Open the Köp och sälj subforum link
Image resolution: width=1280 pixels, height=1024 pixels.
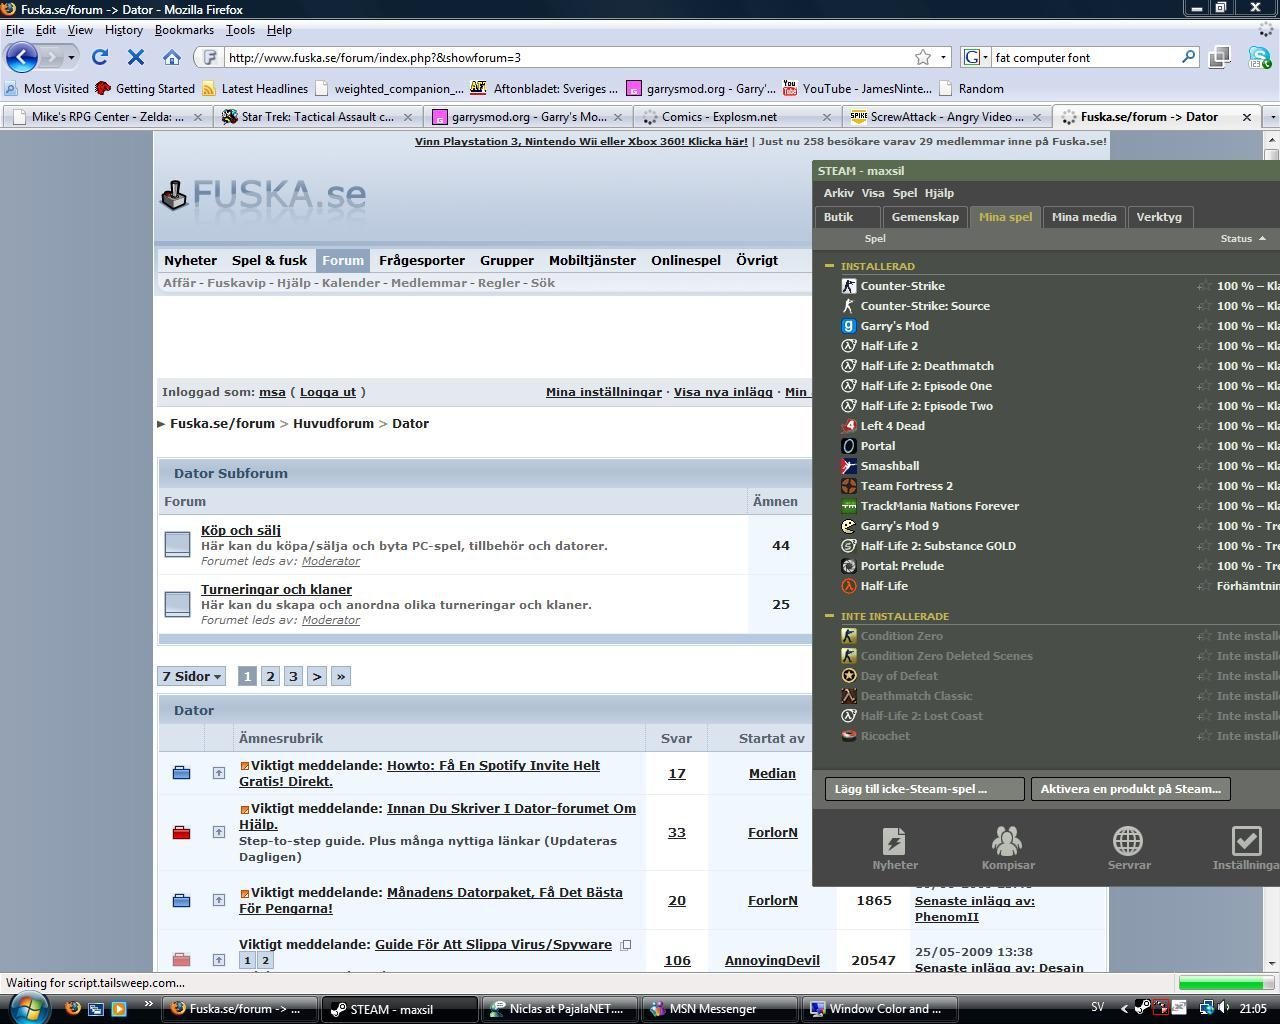click(x=241, y=530)
